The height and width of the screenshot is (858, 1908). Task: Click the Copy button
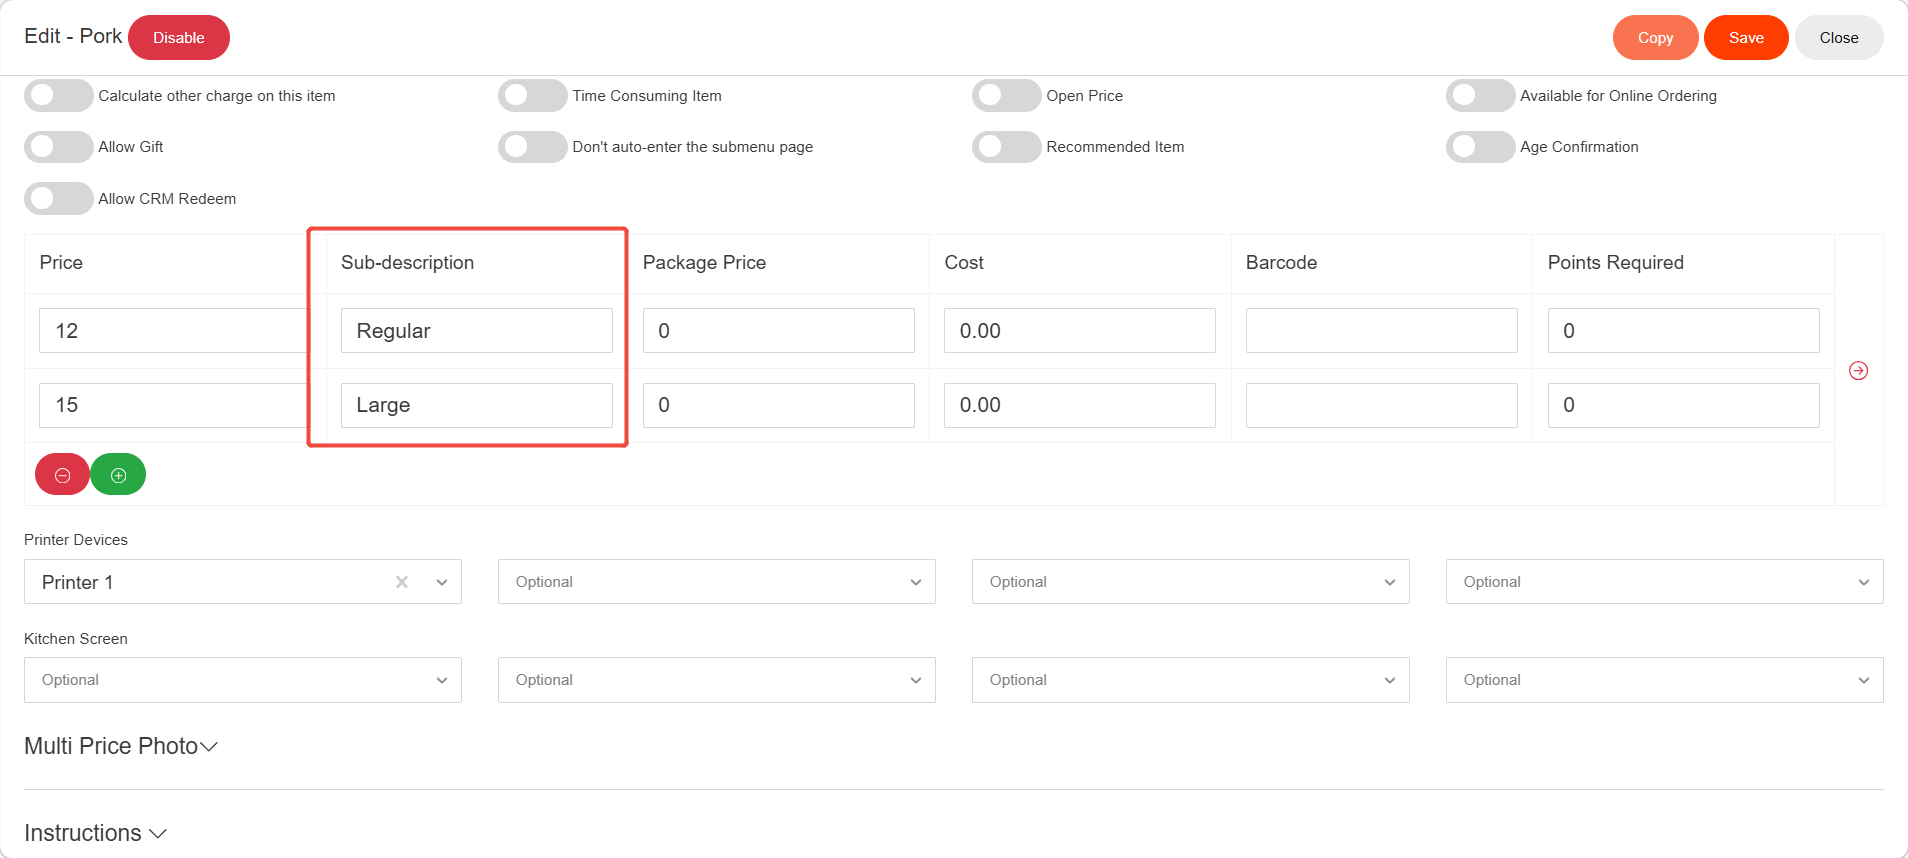pos(1655,38)
